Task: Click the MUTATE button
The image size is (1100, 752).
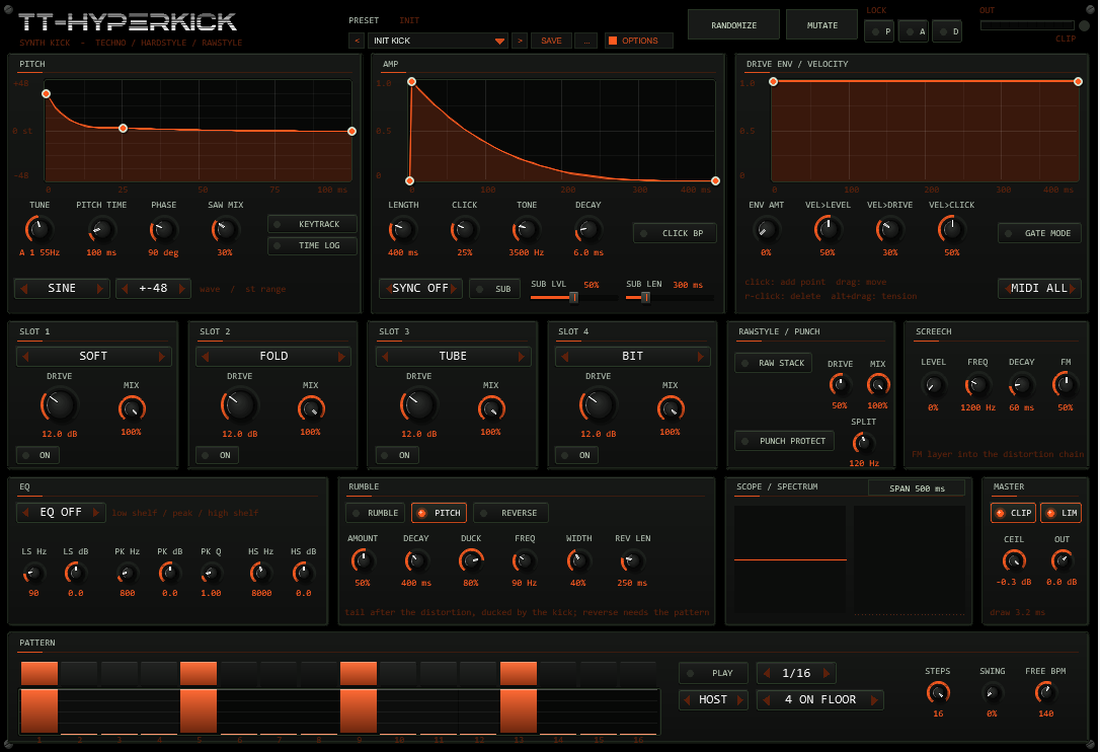Action: tap(822, 25)
